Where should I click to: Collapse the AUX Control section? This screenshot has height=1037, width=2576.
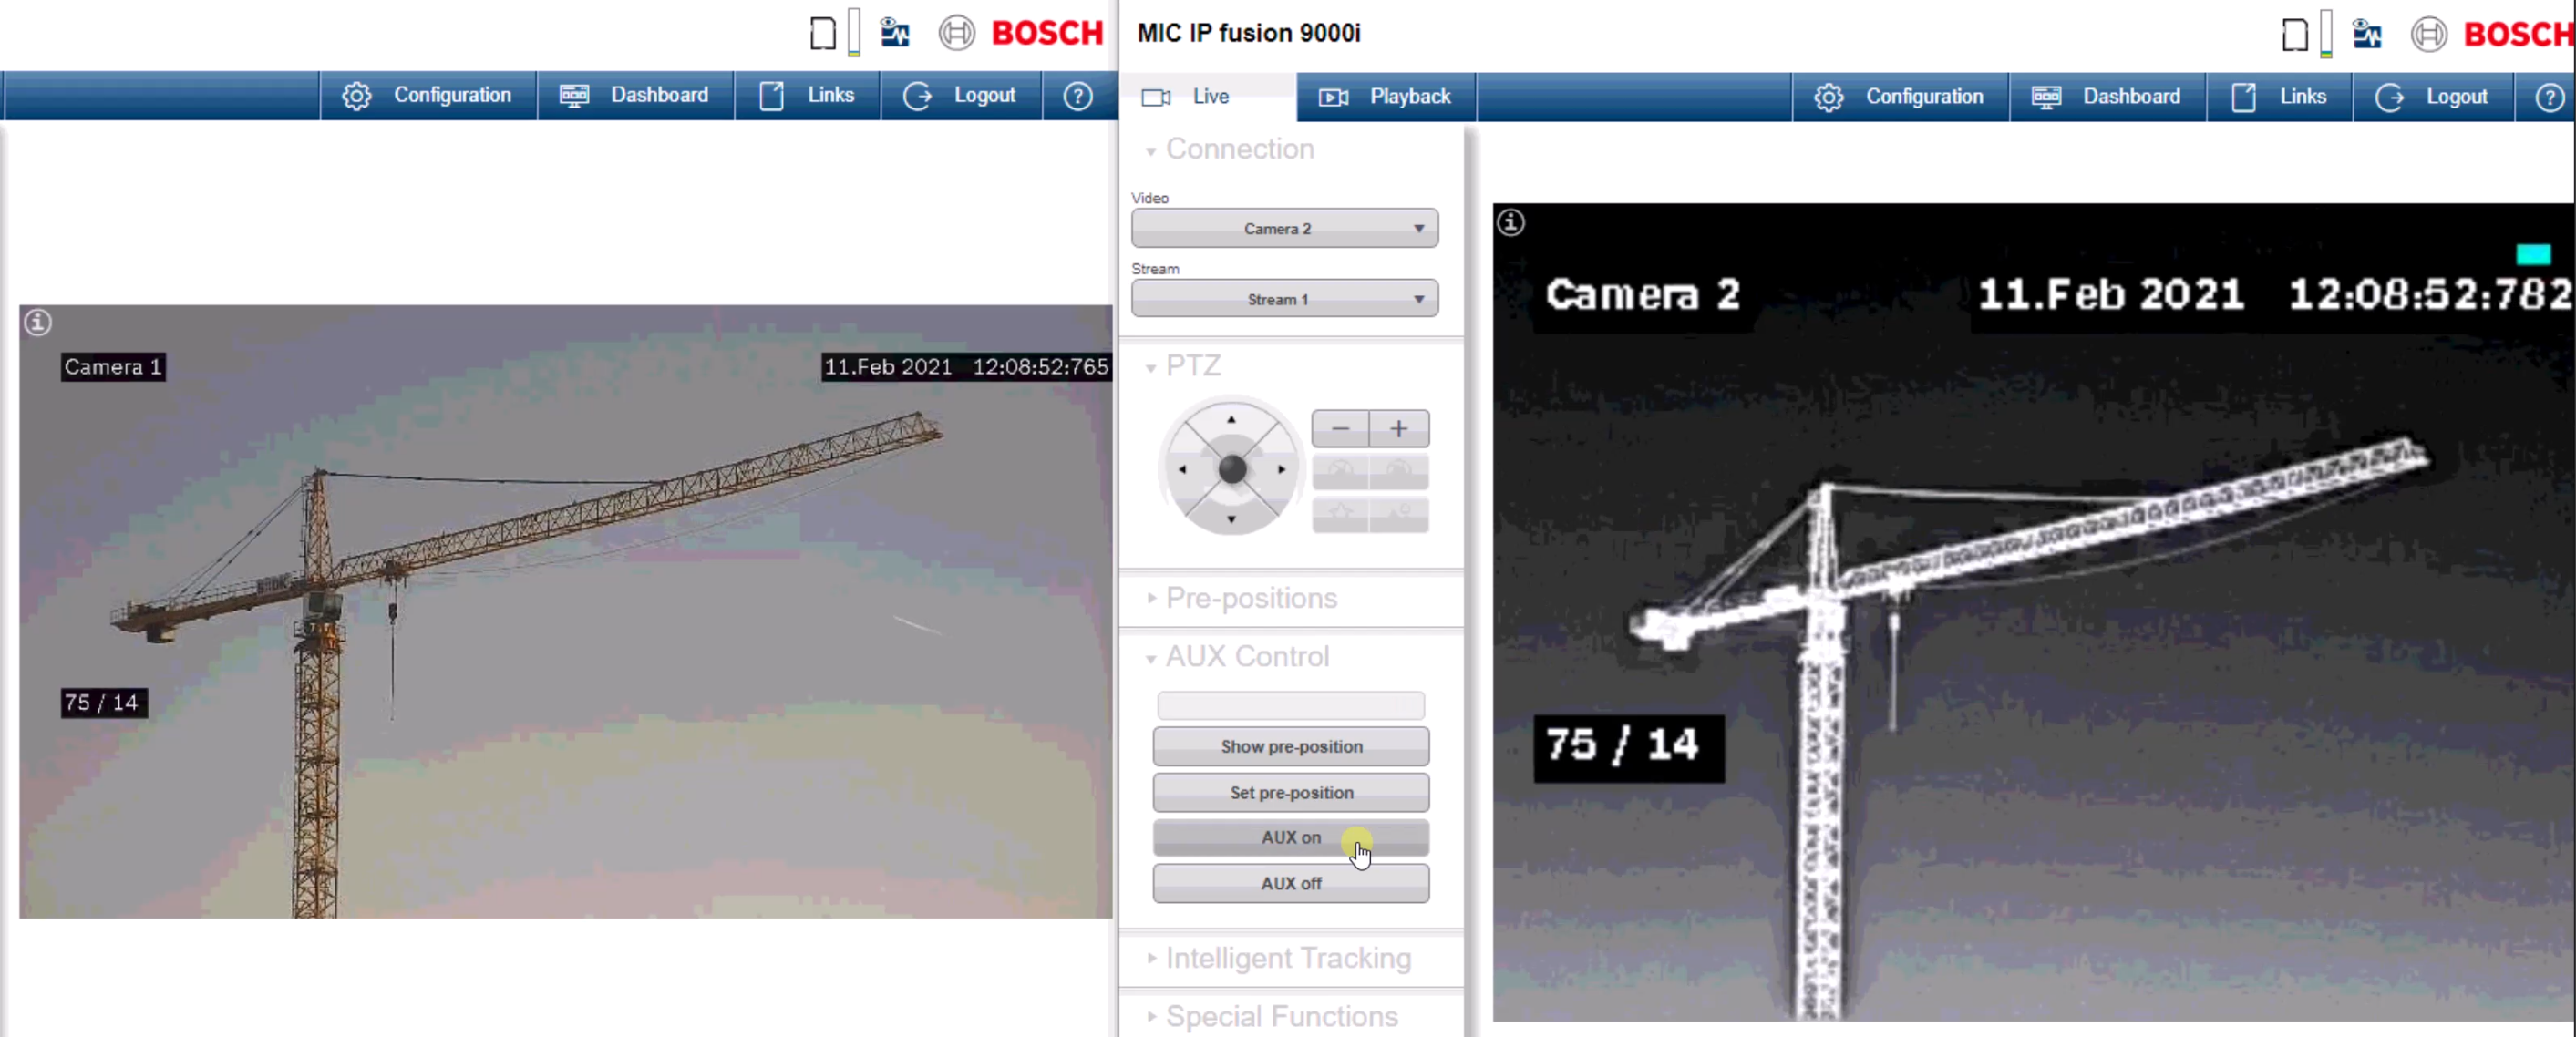click(x=1246, y=657)
